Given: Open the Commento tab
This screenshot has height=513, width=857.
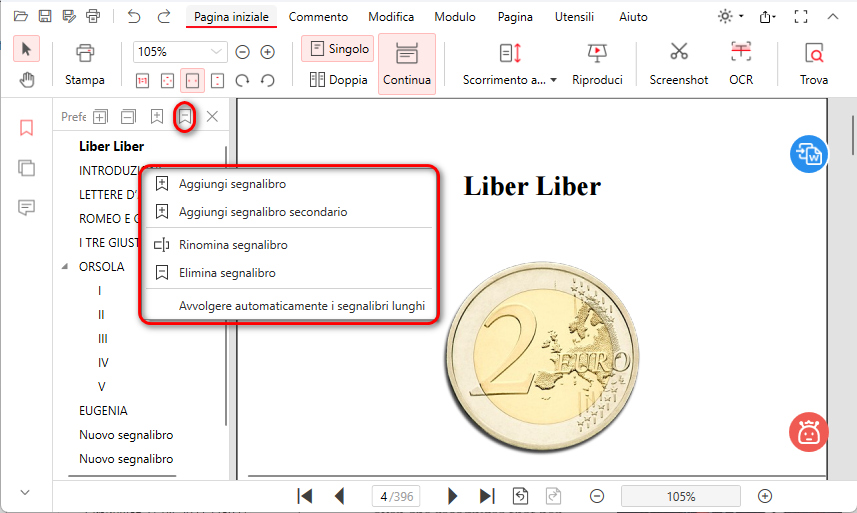Looking at the screenshot, I should pos(318,17).
